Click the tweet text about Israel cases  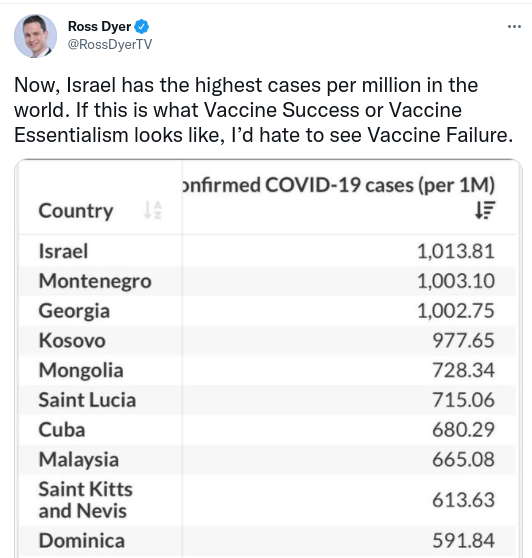pyautogui.click(x=264, y=110)
